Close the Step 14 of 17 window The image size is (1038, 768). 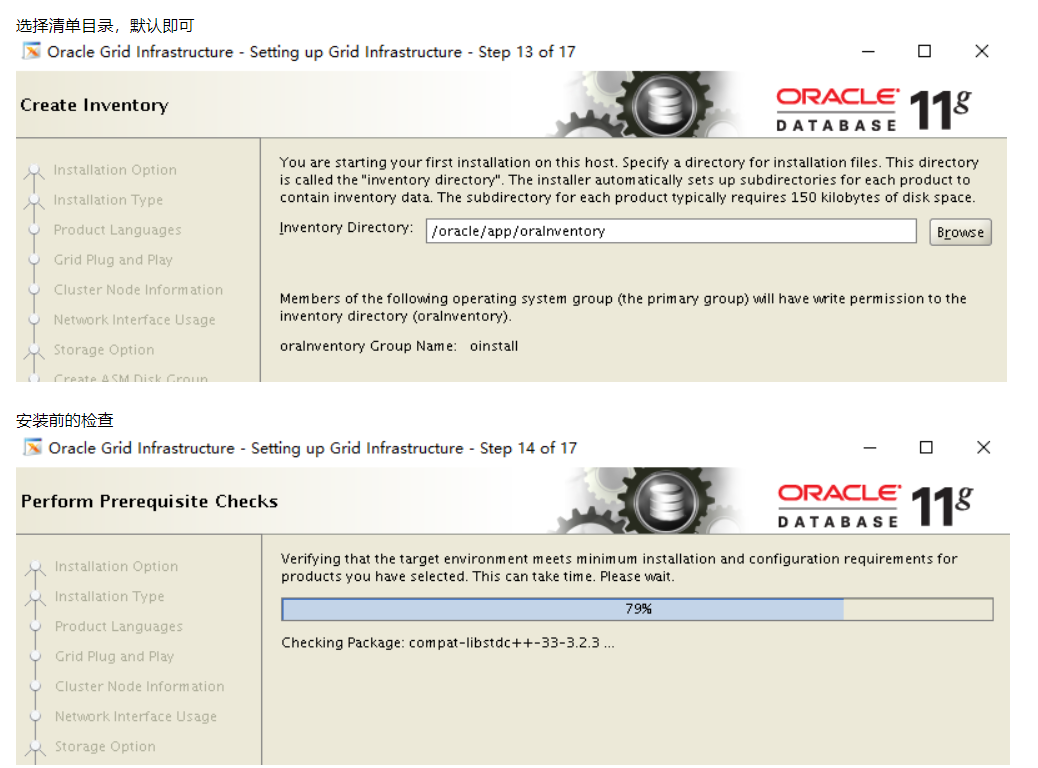point(984,448)
